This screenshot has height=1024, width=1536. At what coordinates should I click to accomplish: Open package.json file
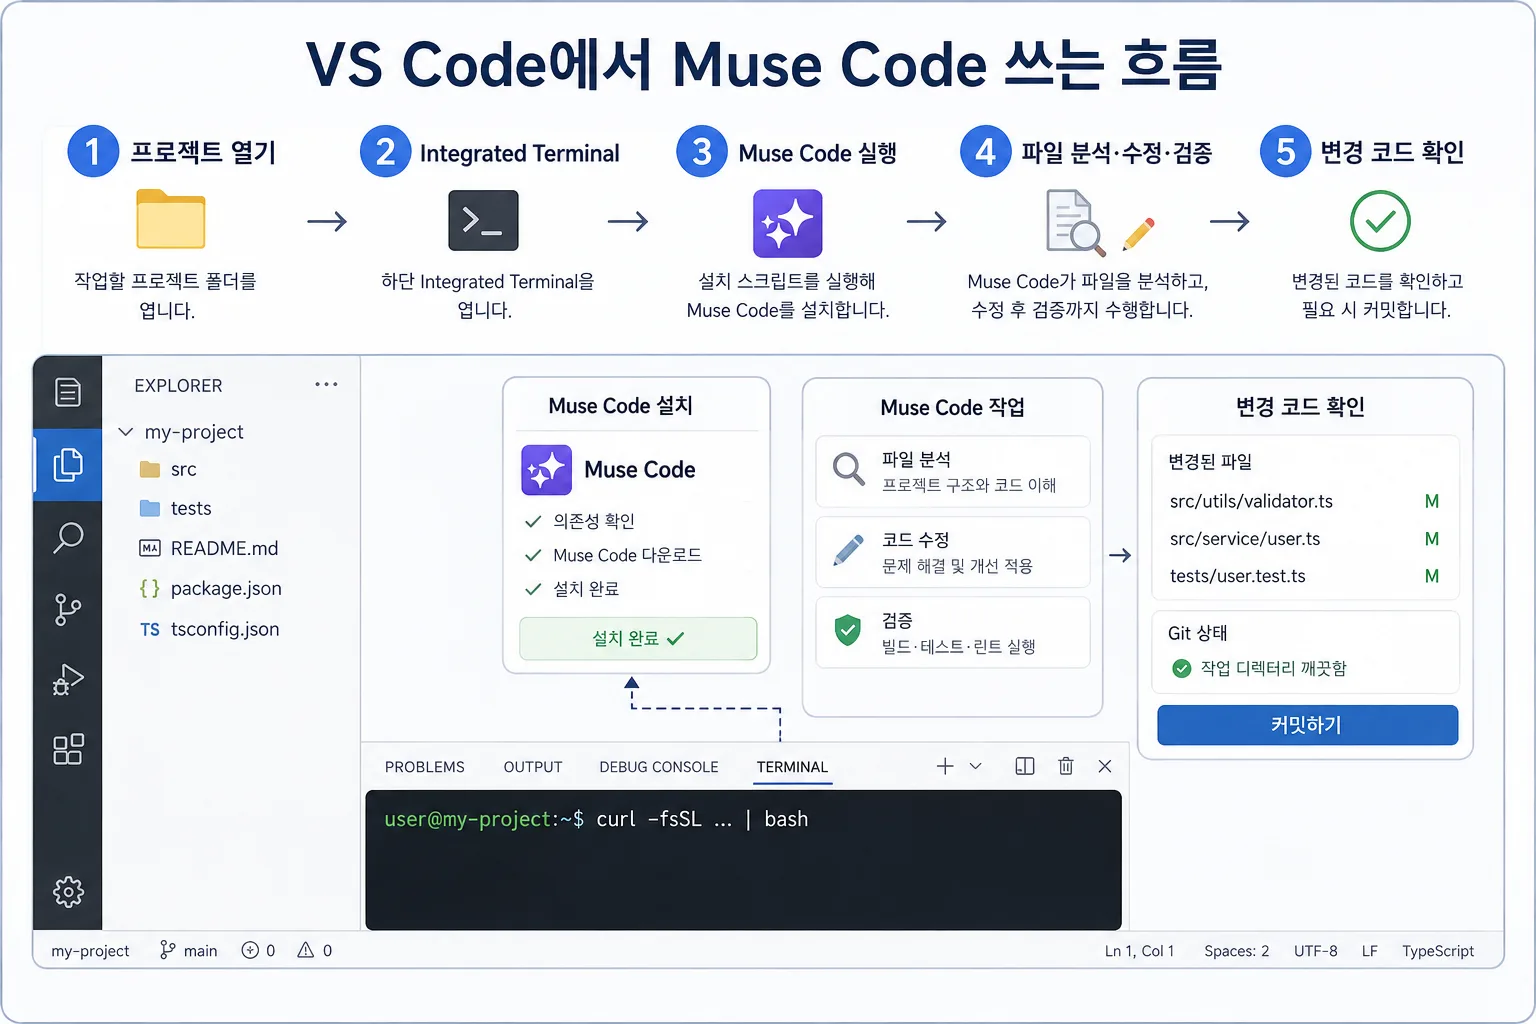coord(211,588)
